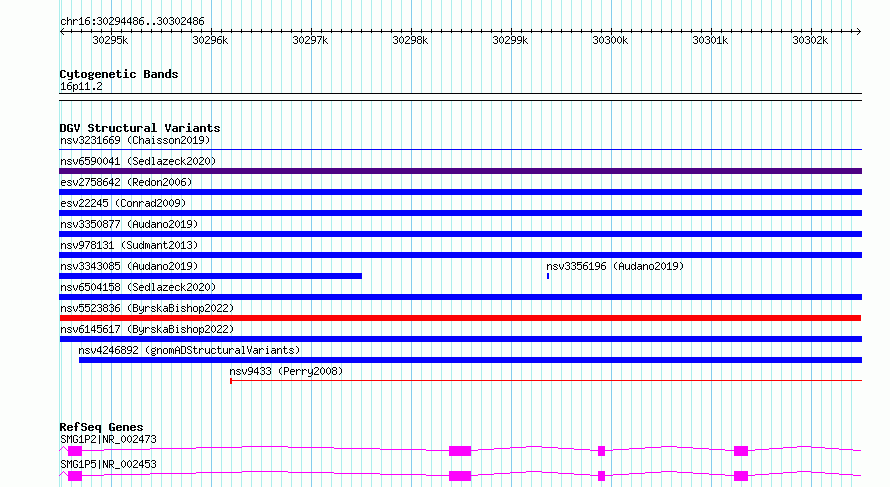Click the purple nsv6590041 variant bar
Image resolution: width=890 pixels, height=487 pixels.
tap(460, 171)
